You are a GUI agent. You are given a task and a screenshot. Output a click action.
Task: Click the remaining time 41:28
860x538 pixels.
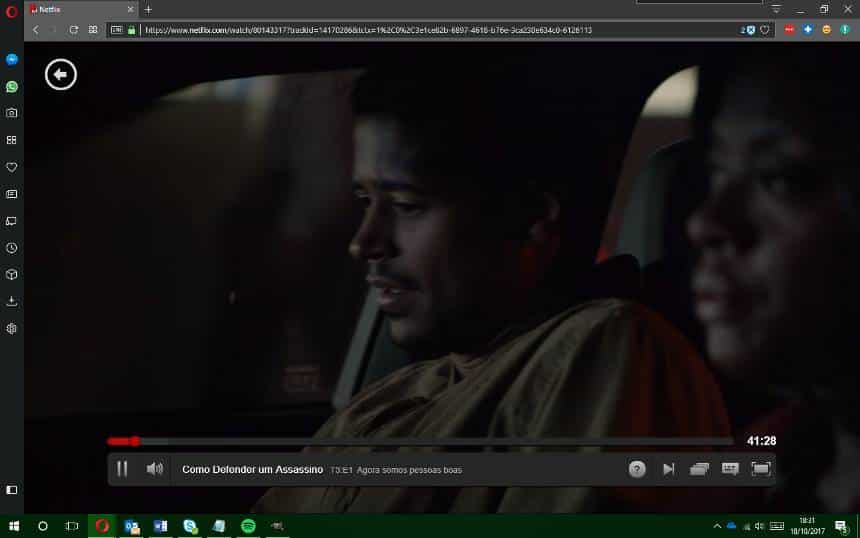click(761, 441)
